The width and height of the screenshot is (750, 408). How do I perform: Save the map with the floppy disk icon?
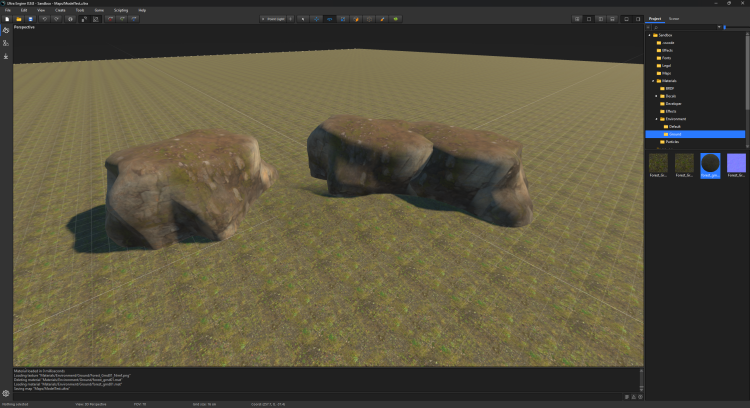30,18
